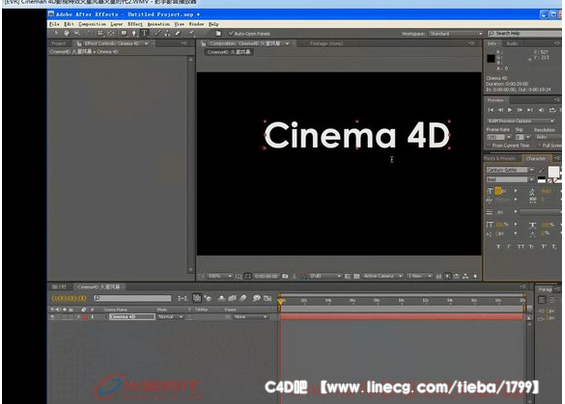Open the RAM Preview Options dropdown
The width and height of the screenshot is (565, 404).
tap(521, 121)
